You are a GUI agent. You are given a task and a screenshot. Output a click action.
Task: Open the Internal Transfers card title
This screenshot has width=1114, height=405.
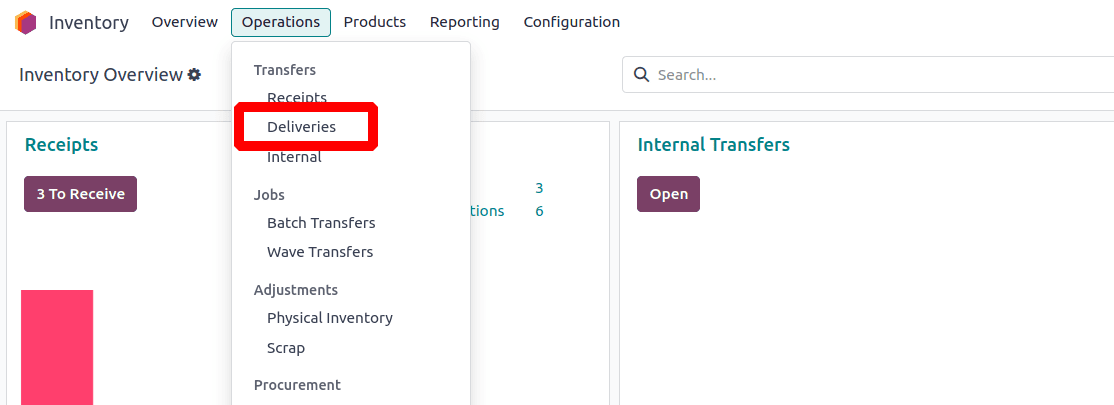713,145
